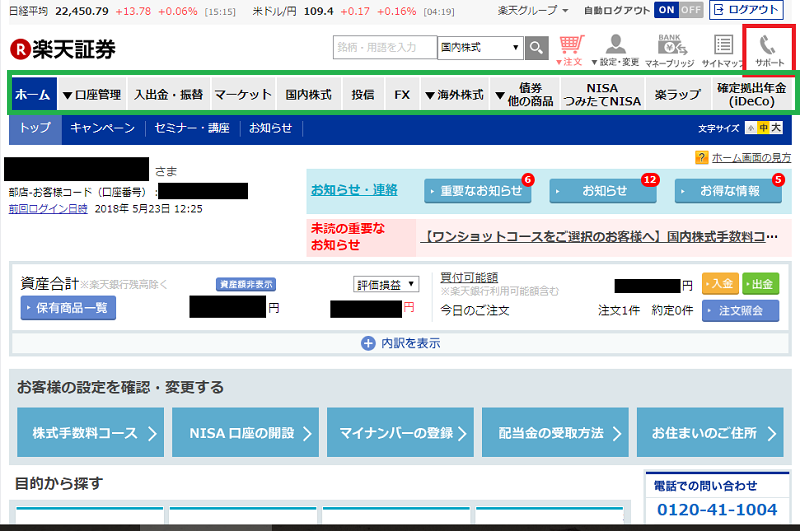This screenshot has width=800, height=531.
Task: Click the お知らせ・連絡 link
Action: click(x=354, y=190)
